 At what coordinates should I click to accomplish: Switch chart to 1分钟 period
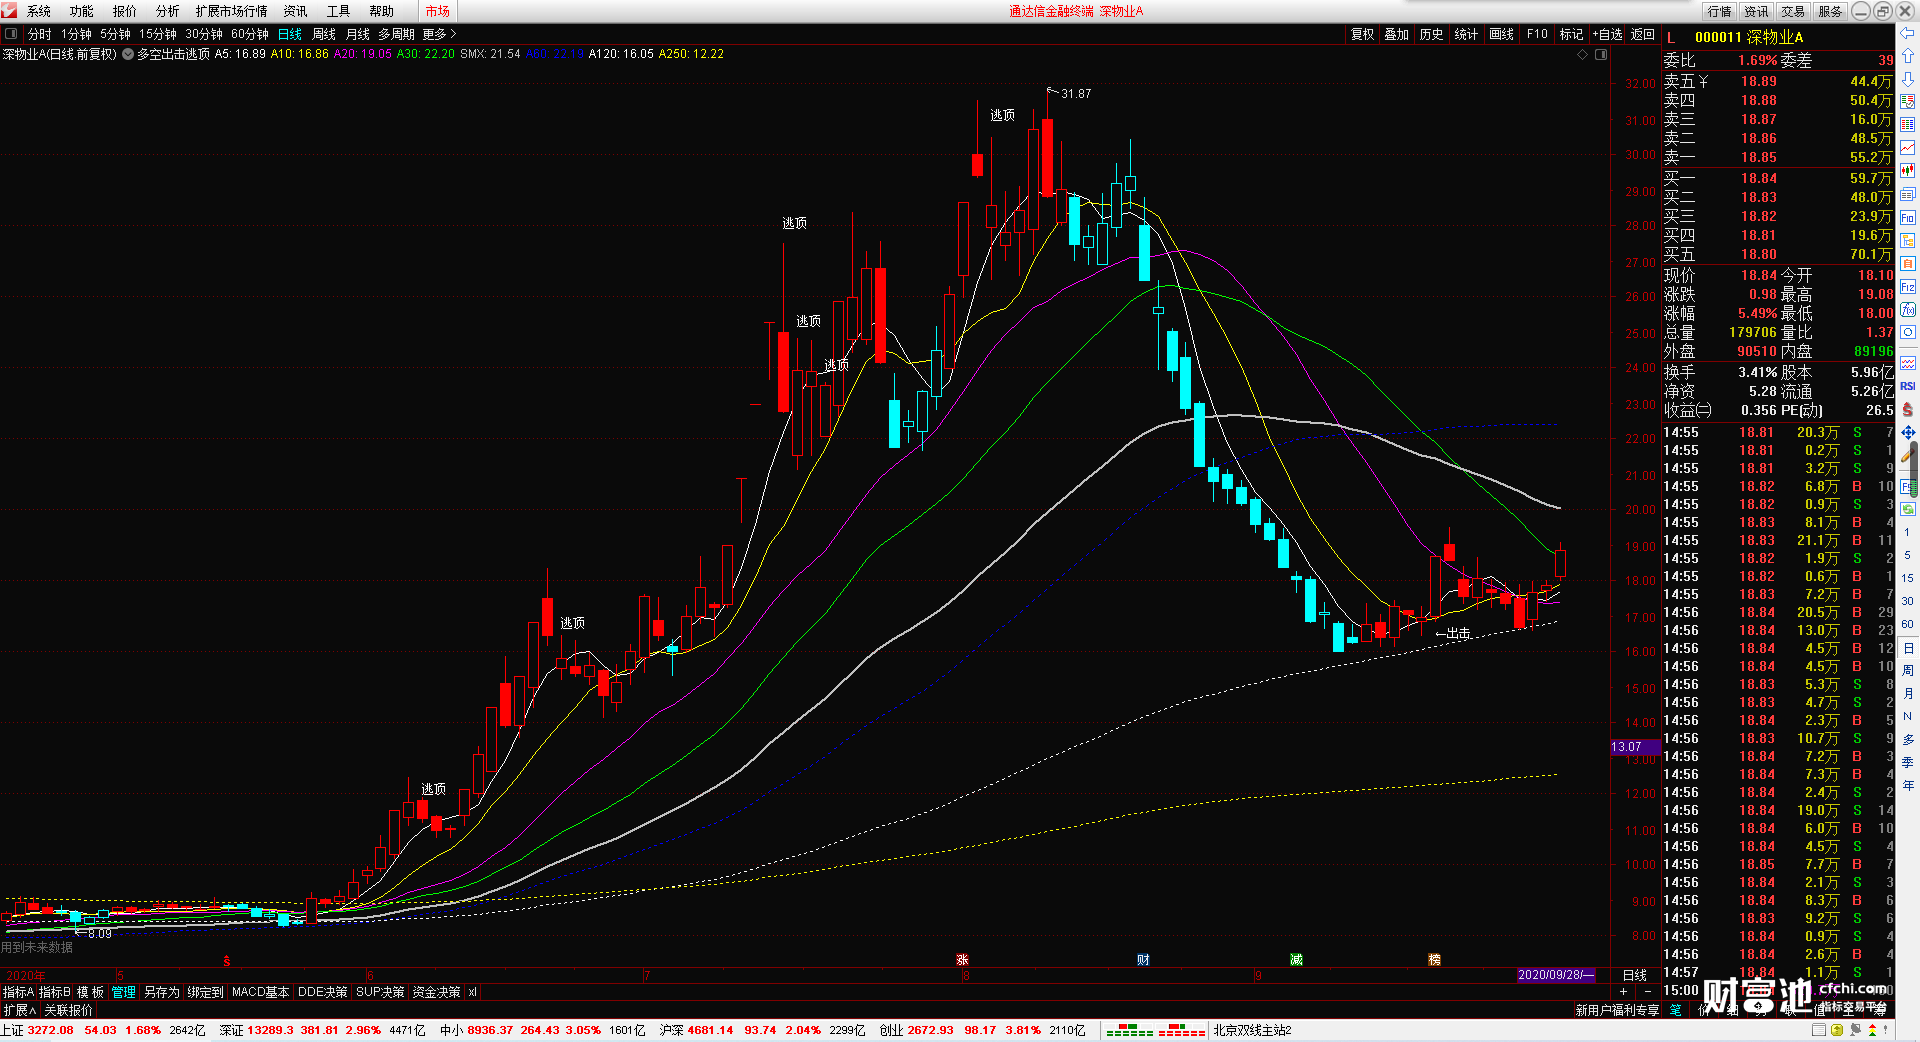[x=76, y=34]
